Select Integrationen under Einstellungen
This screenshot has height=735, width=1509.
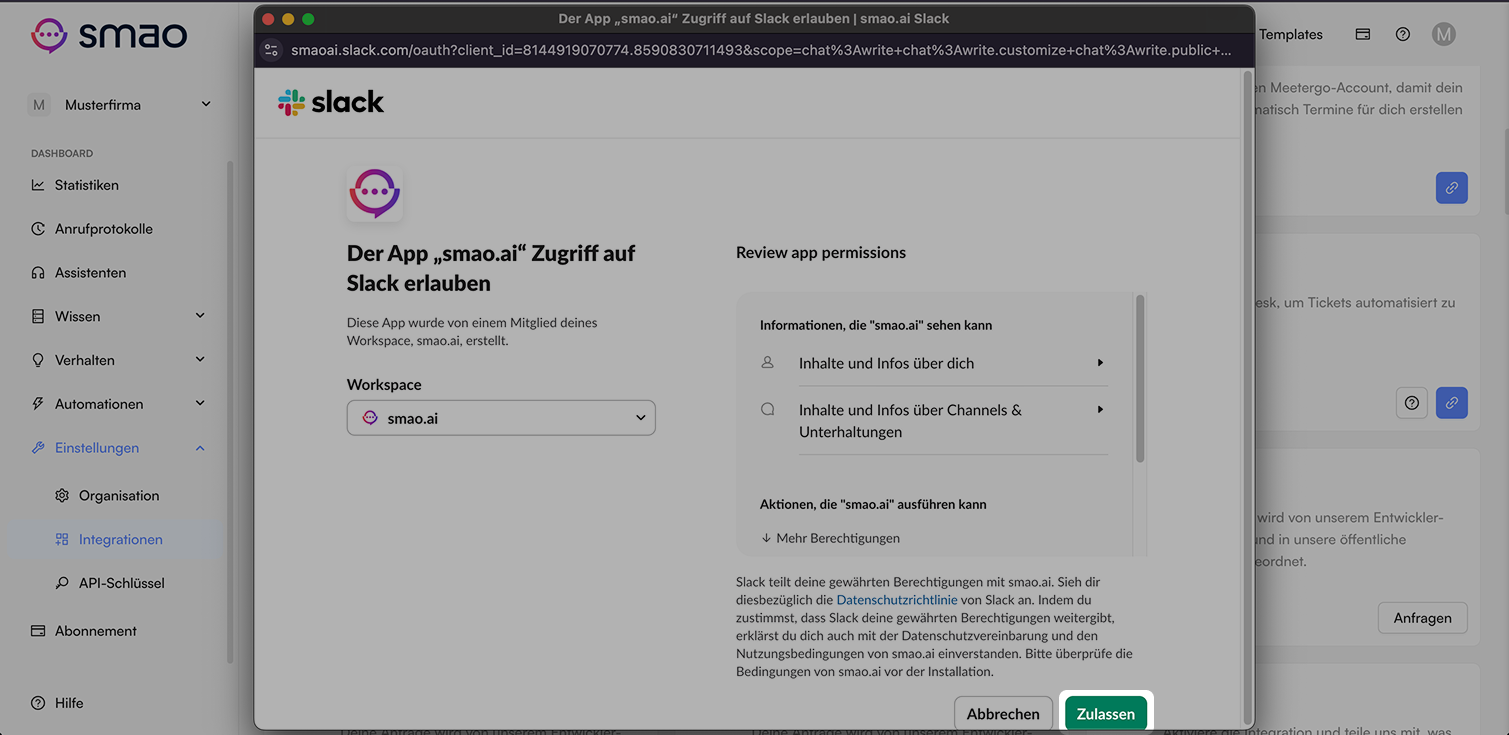point(120,539)
